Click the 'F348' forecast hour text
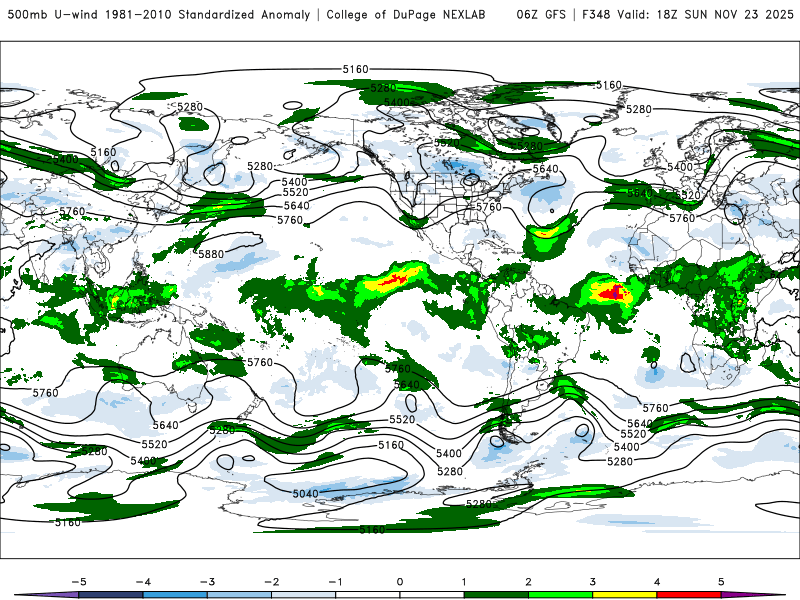 point(596,14)
